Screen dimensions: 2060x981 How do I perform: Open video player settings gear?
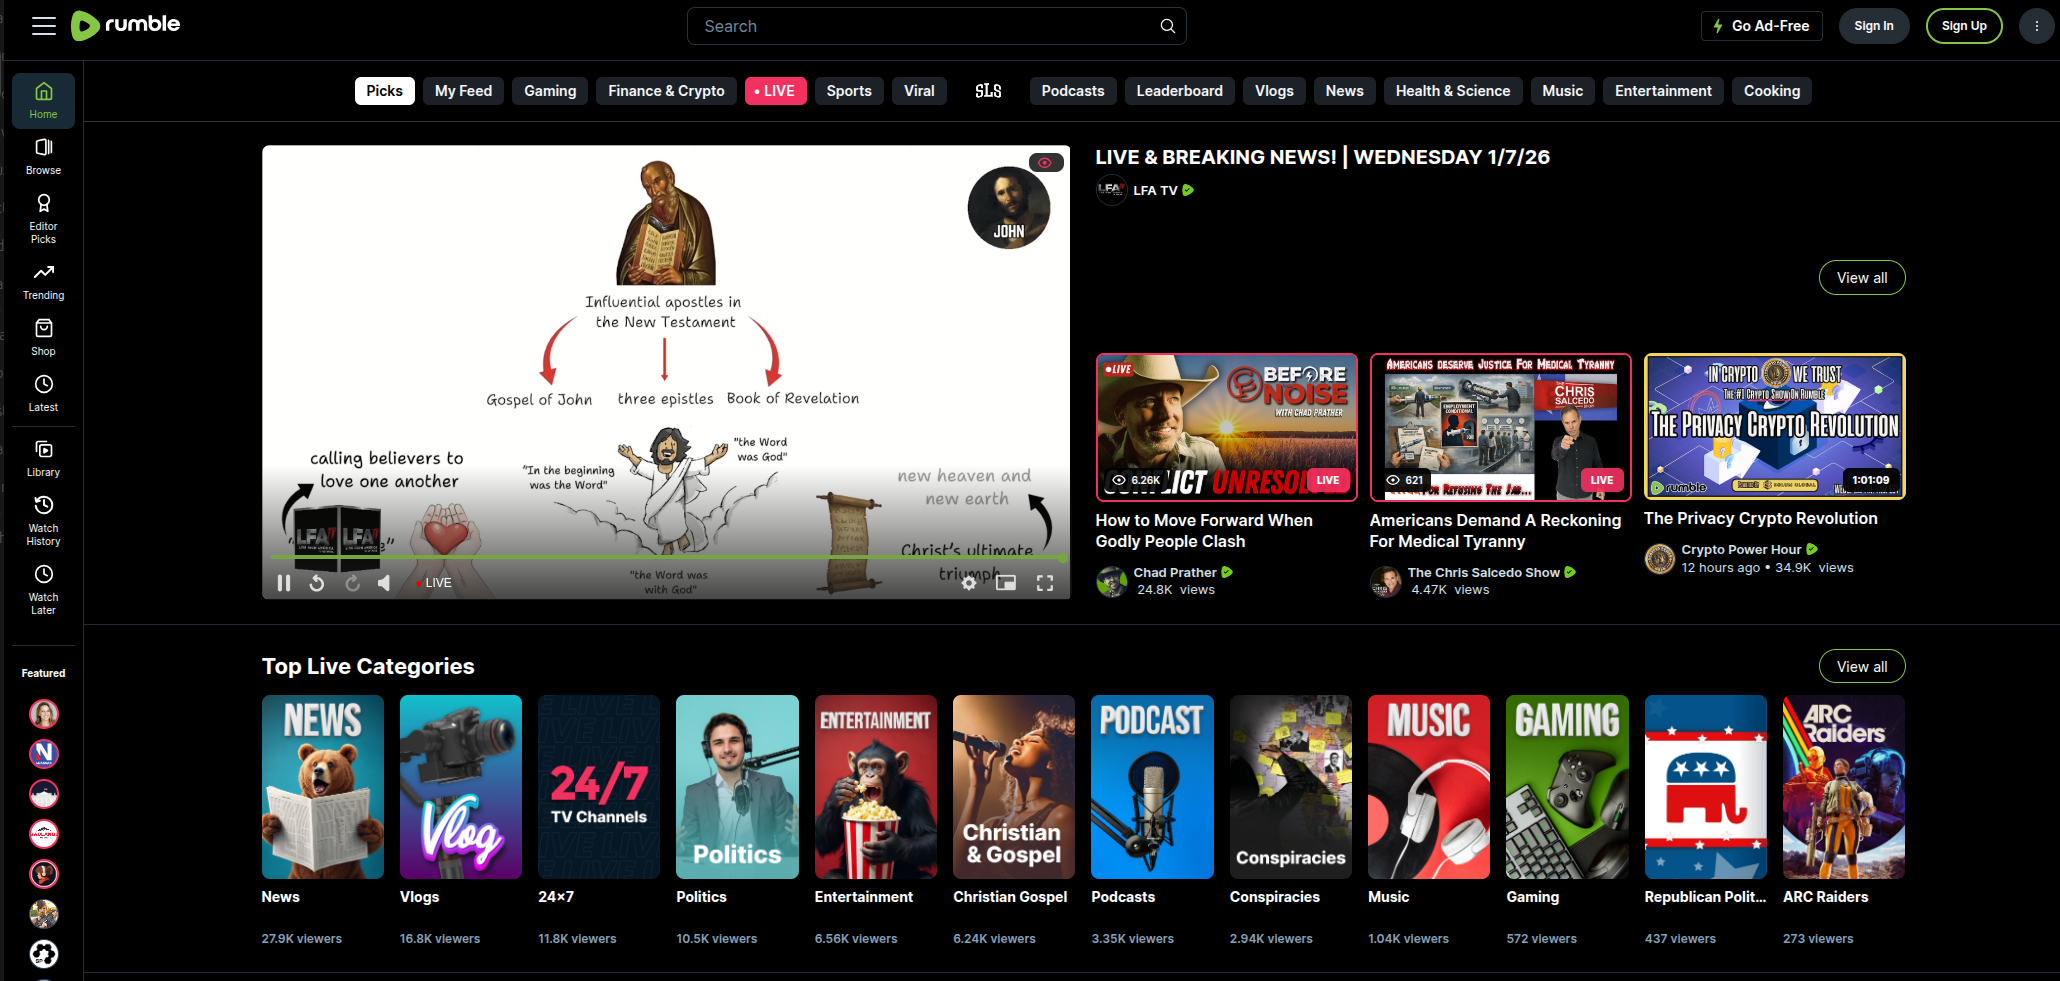coord(968,583)
